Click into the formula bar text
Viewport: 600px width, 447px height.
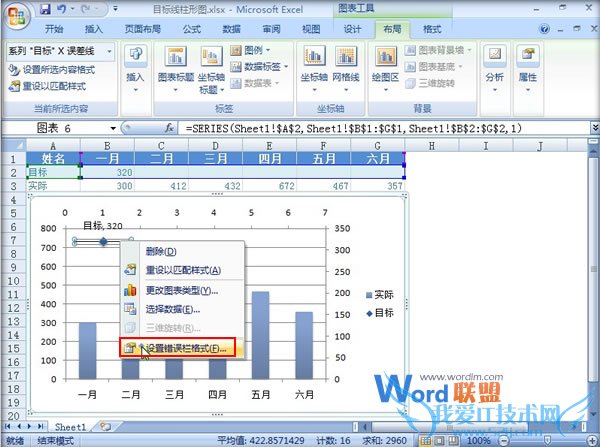coord(385,128)
